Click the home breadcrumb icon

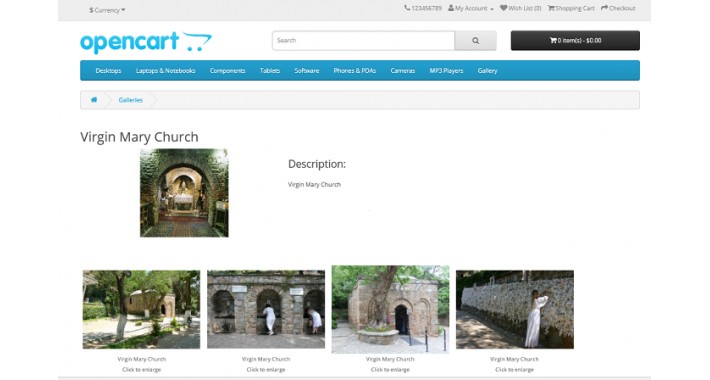(94, 100)
